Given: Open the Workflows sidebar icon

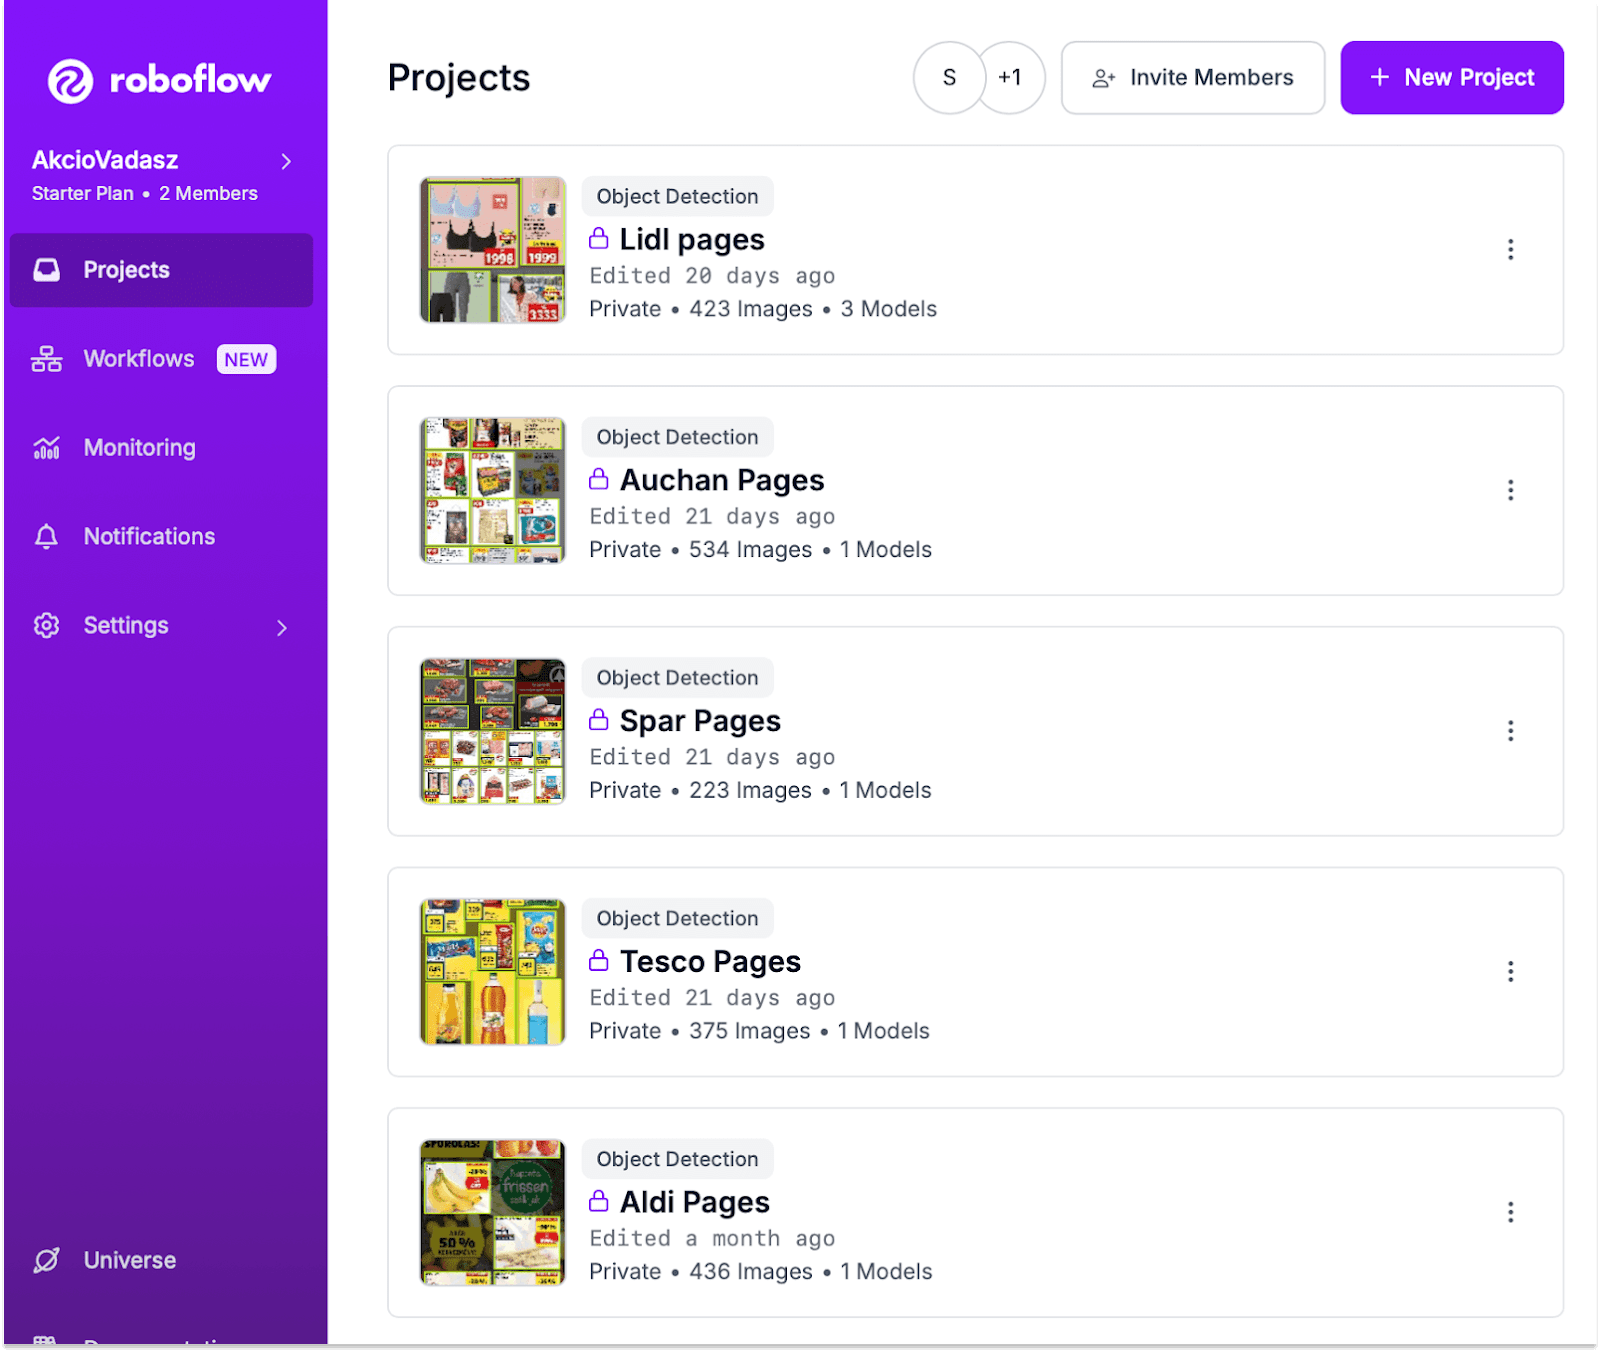Looking at the screenshot, I should 46,359.
